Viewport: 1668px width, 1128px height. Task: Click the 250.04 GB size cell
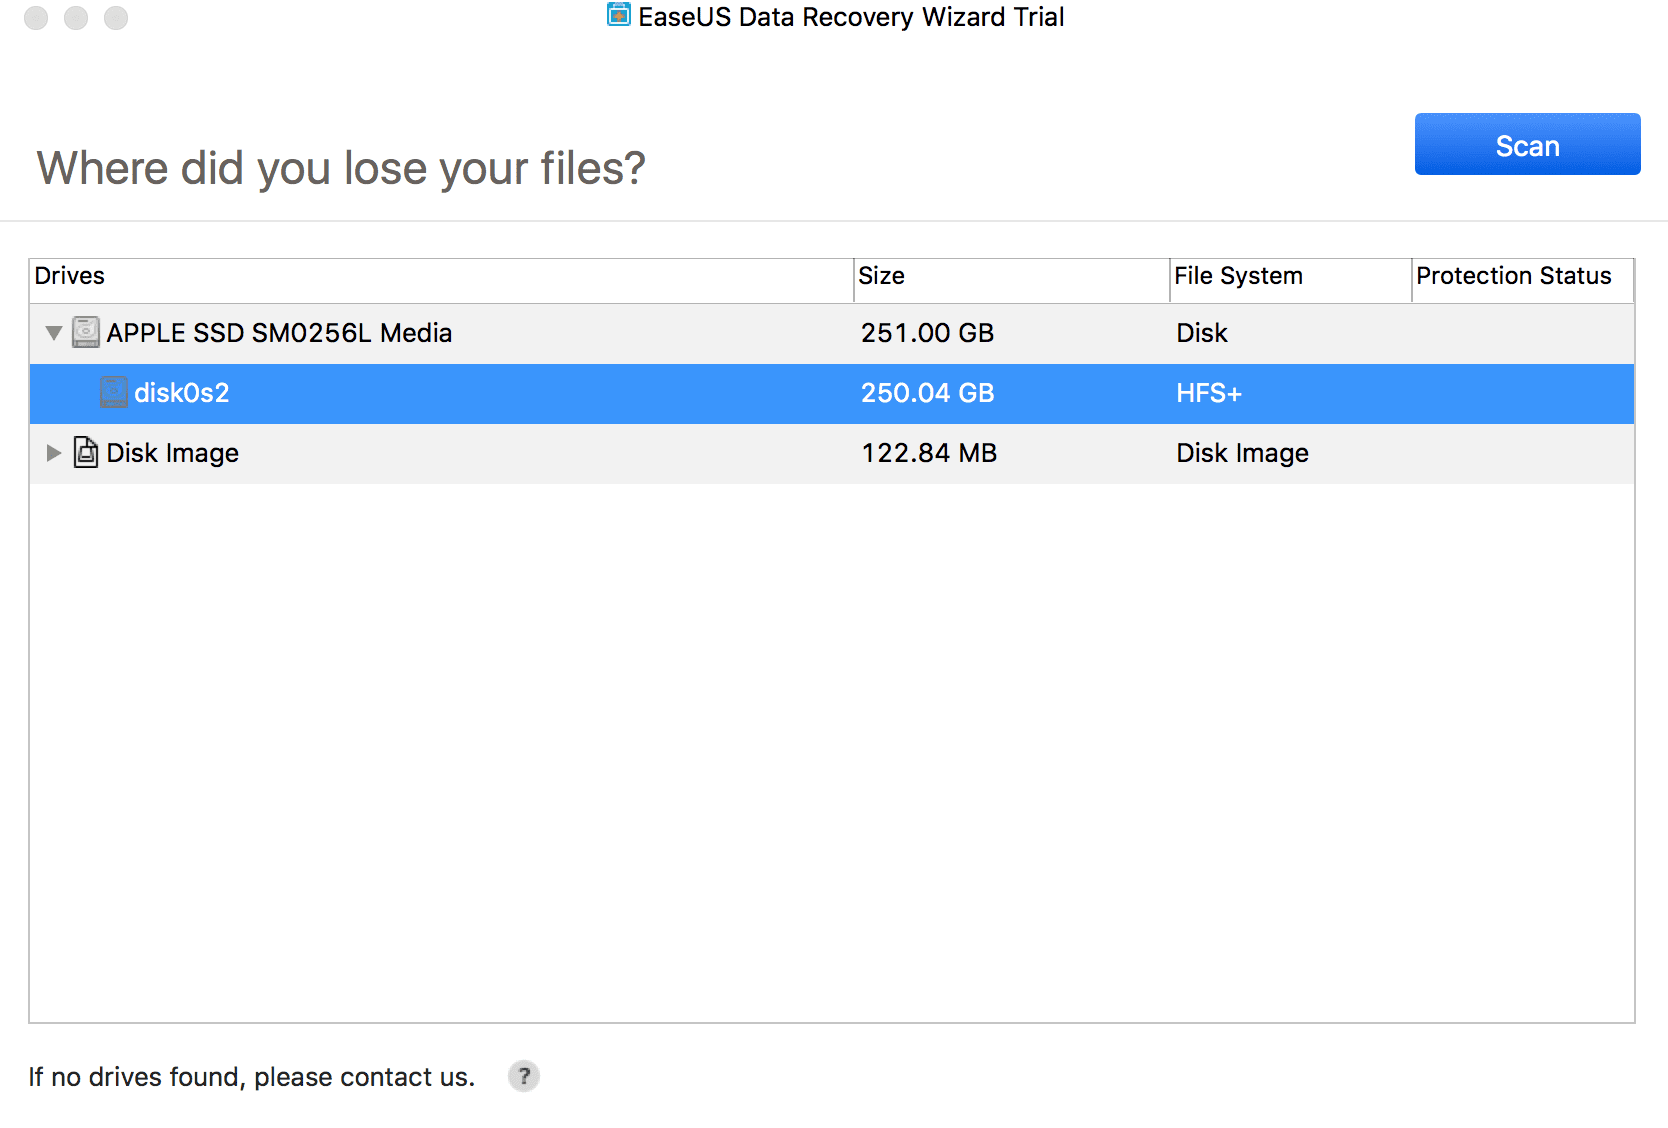click(927, 393)
